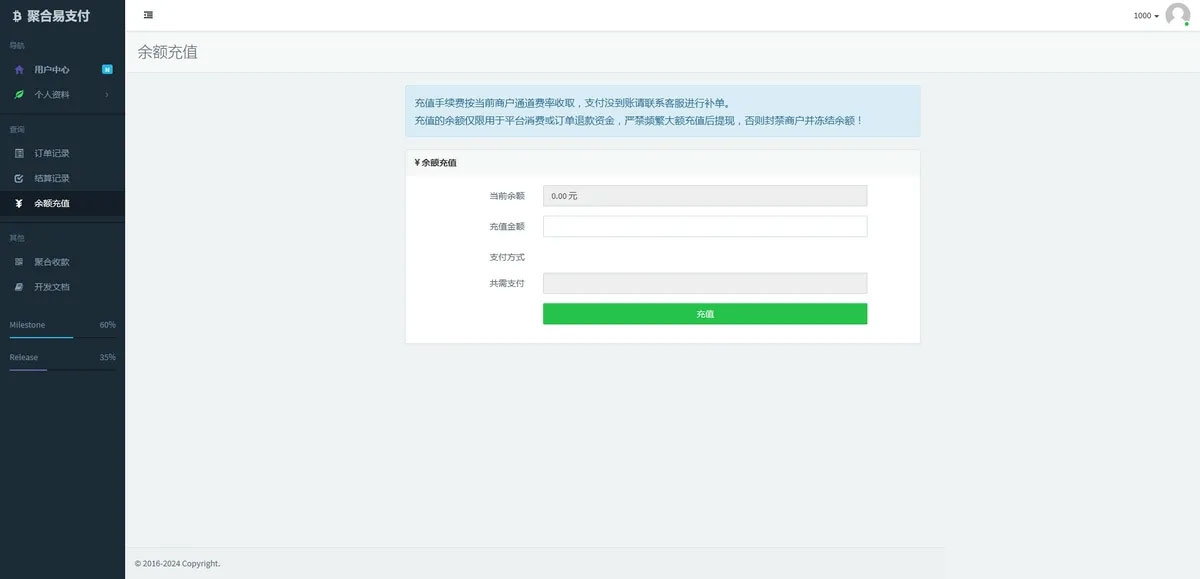
Task: Click the Milestone progress bar
Action: click(x=62, y=338)
